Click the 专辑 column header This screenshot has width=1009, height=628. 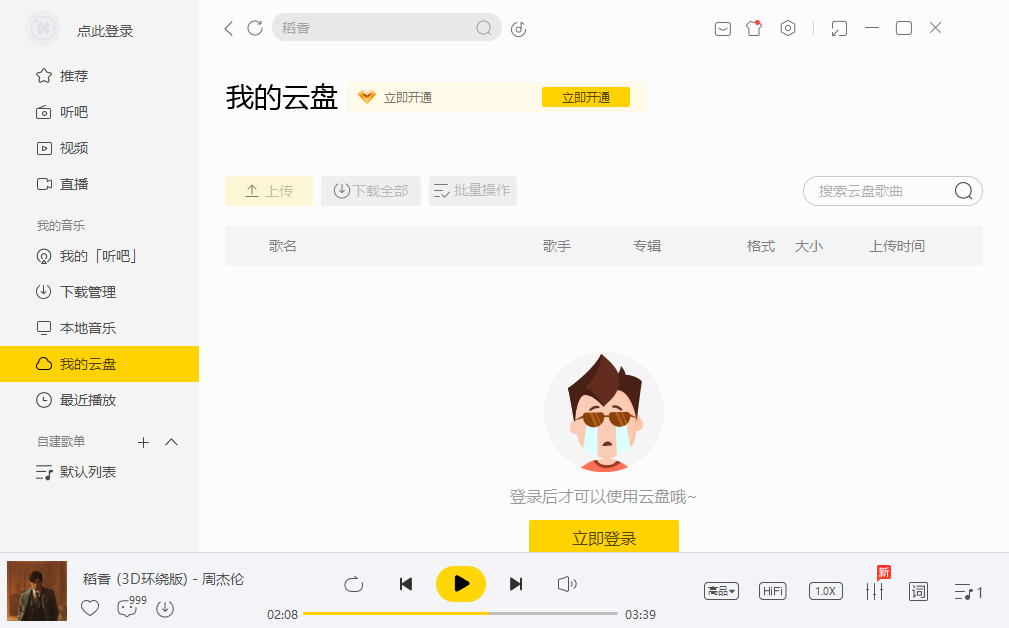pos(647,246)
